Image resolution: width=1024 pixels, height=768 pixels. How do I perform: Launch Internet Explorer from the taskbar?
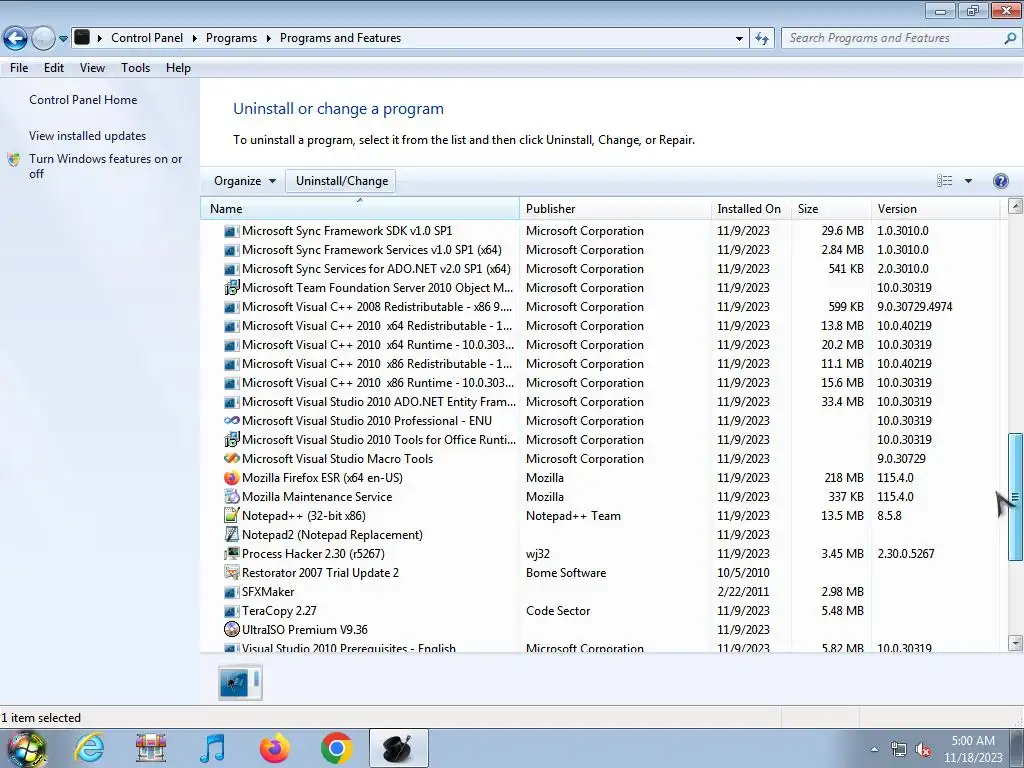[x=89, y=748]
